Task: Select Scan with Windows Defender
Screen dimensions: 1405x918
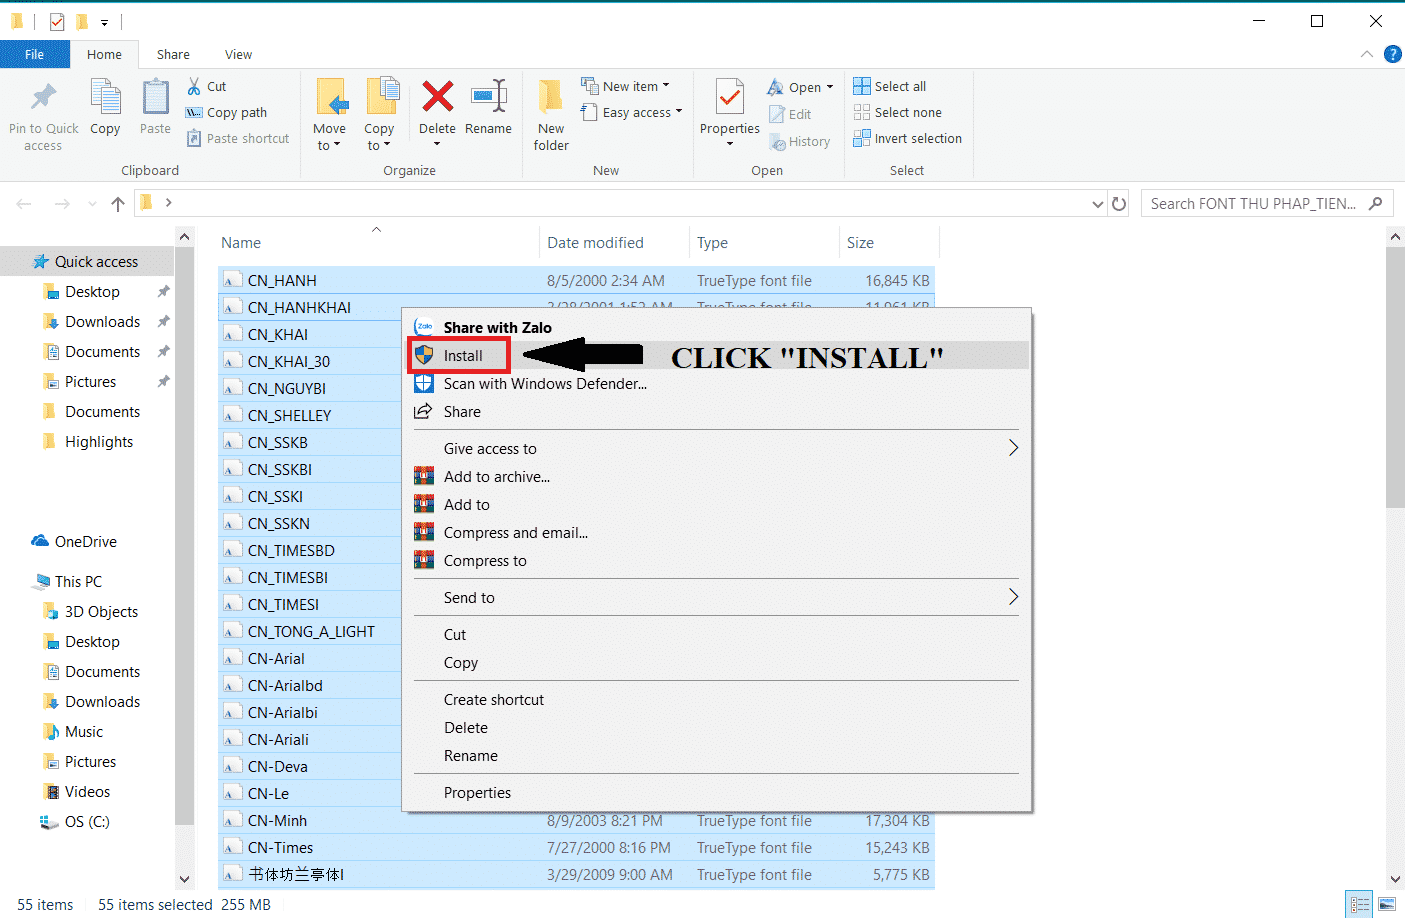Action: (x=716, y=384)
